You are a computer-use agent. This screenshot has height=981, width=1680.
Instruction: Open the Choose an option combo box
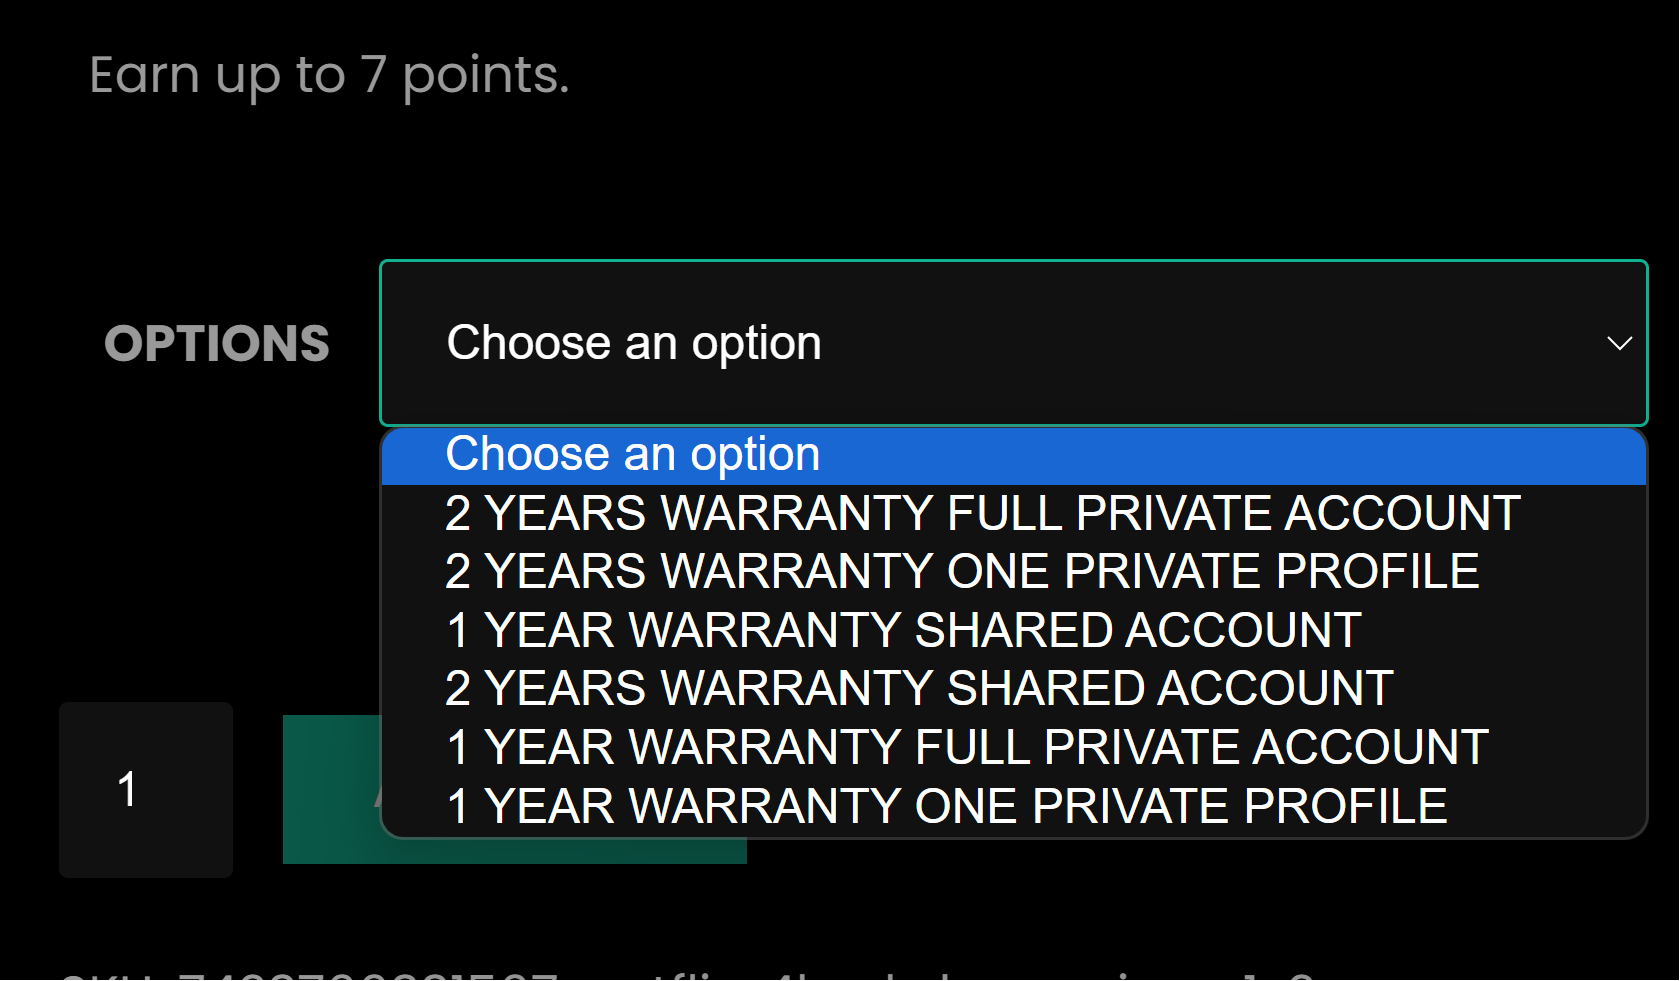coord(1012,343)
